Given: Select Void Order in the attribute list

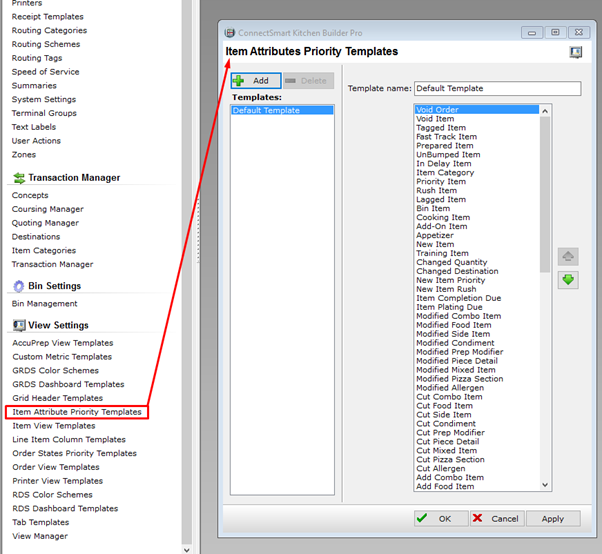Looking at the screenshot, I should 438,110.
